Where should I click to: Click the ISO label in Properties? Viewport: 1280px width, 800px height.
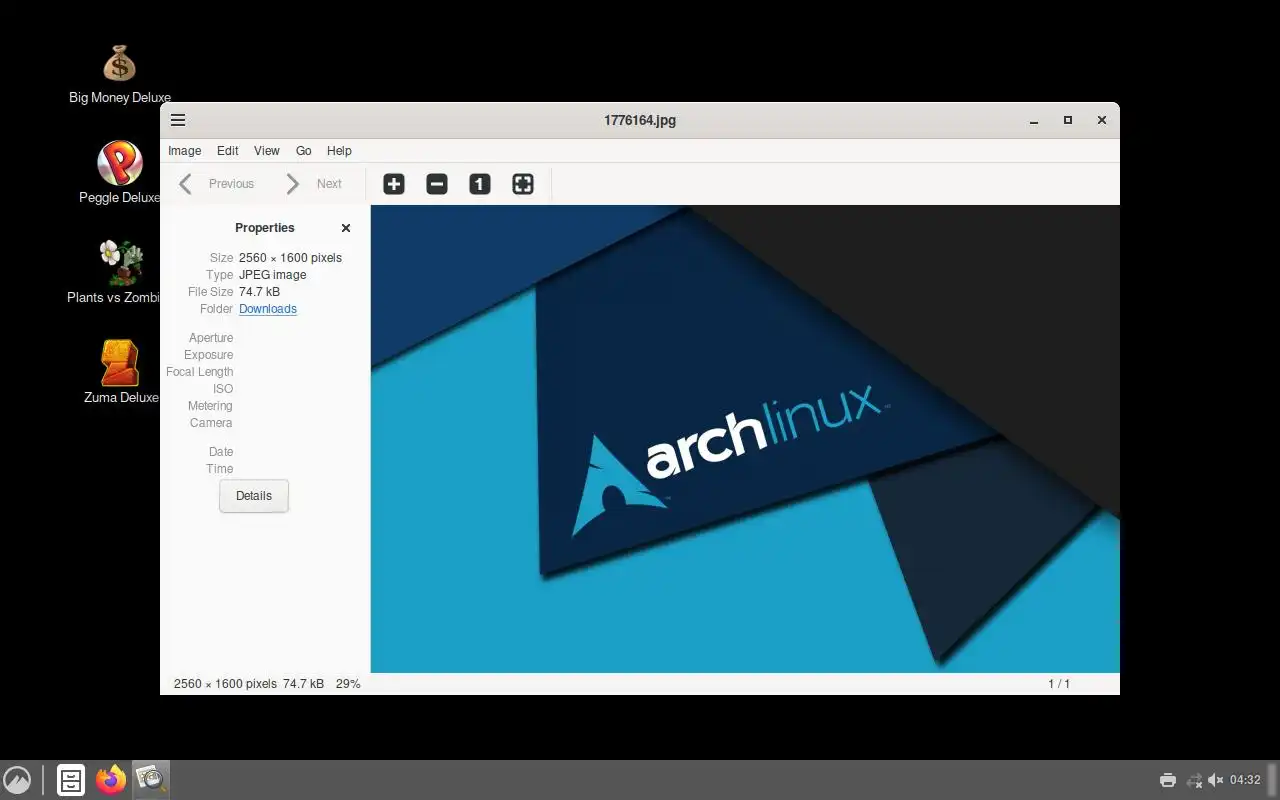click(x=223, y=389)
